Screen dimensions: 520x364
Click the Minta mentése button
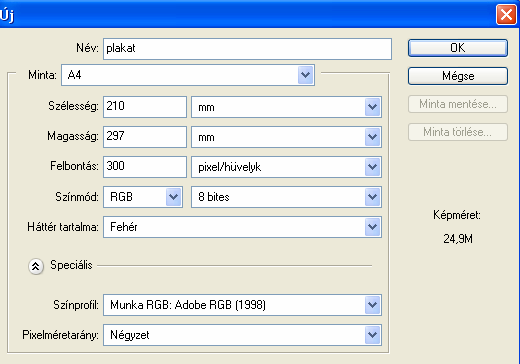[458, 104]
